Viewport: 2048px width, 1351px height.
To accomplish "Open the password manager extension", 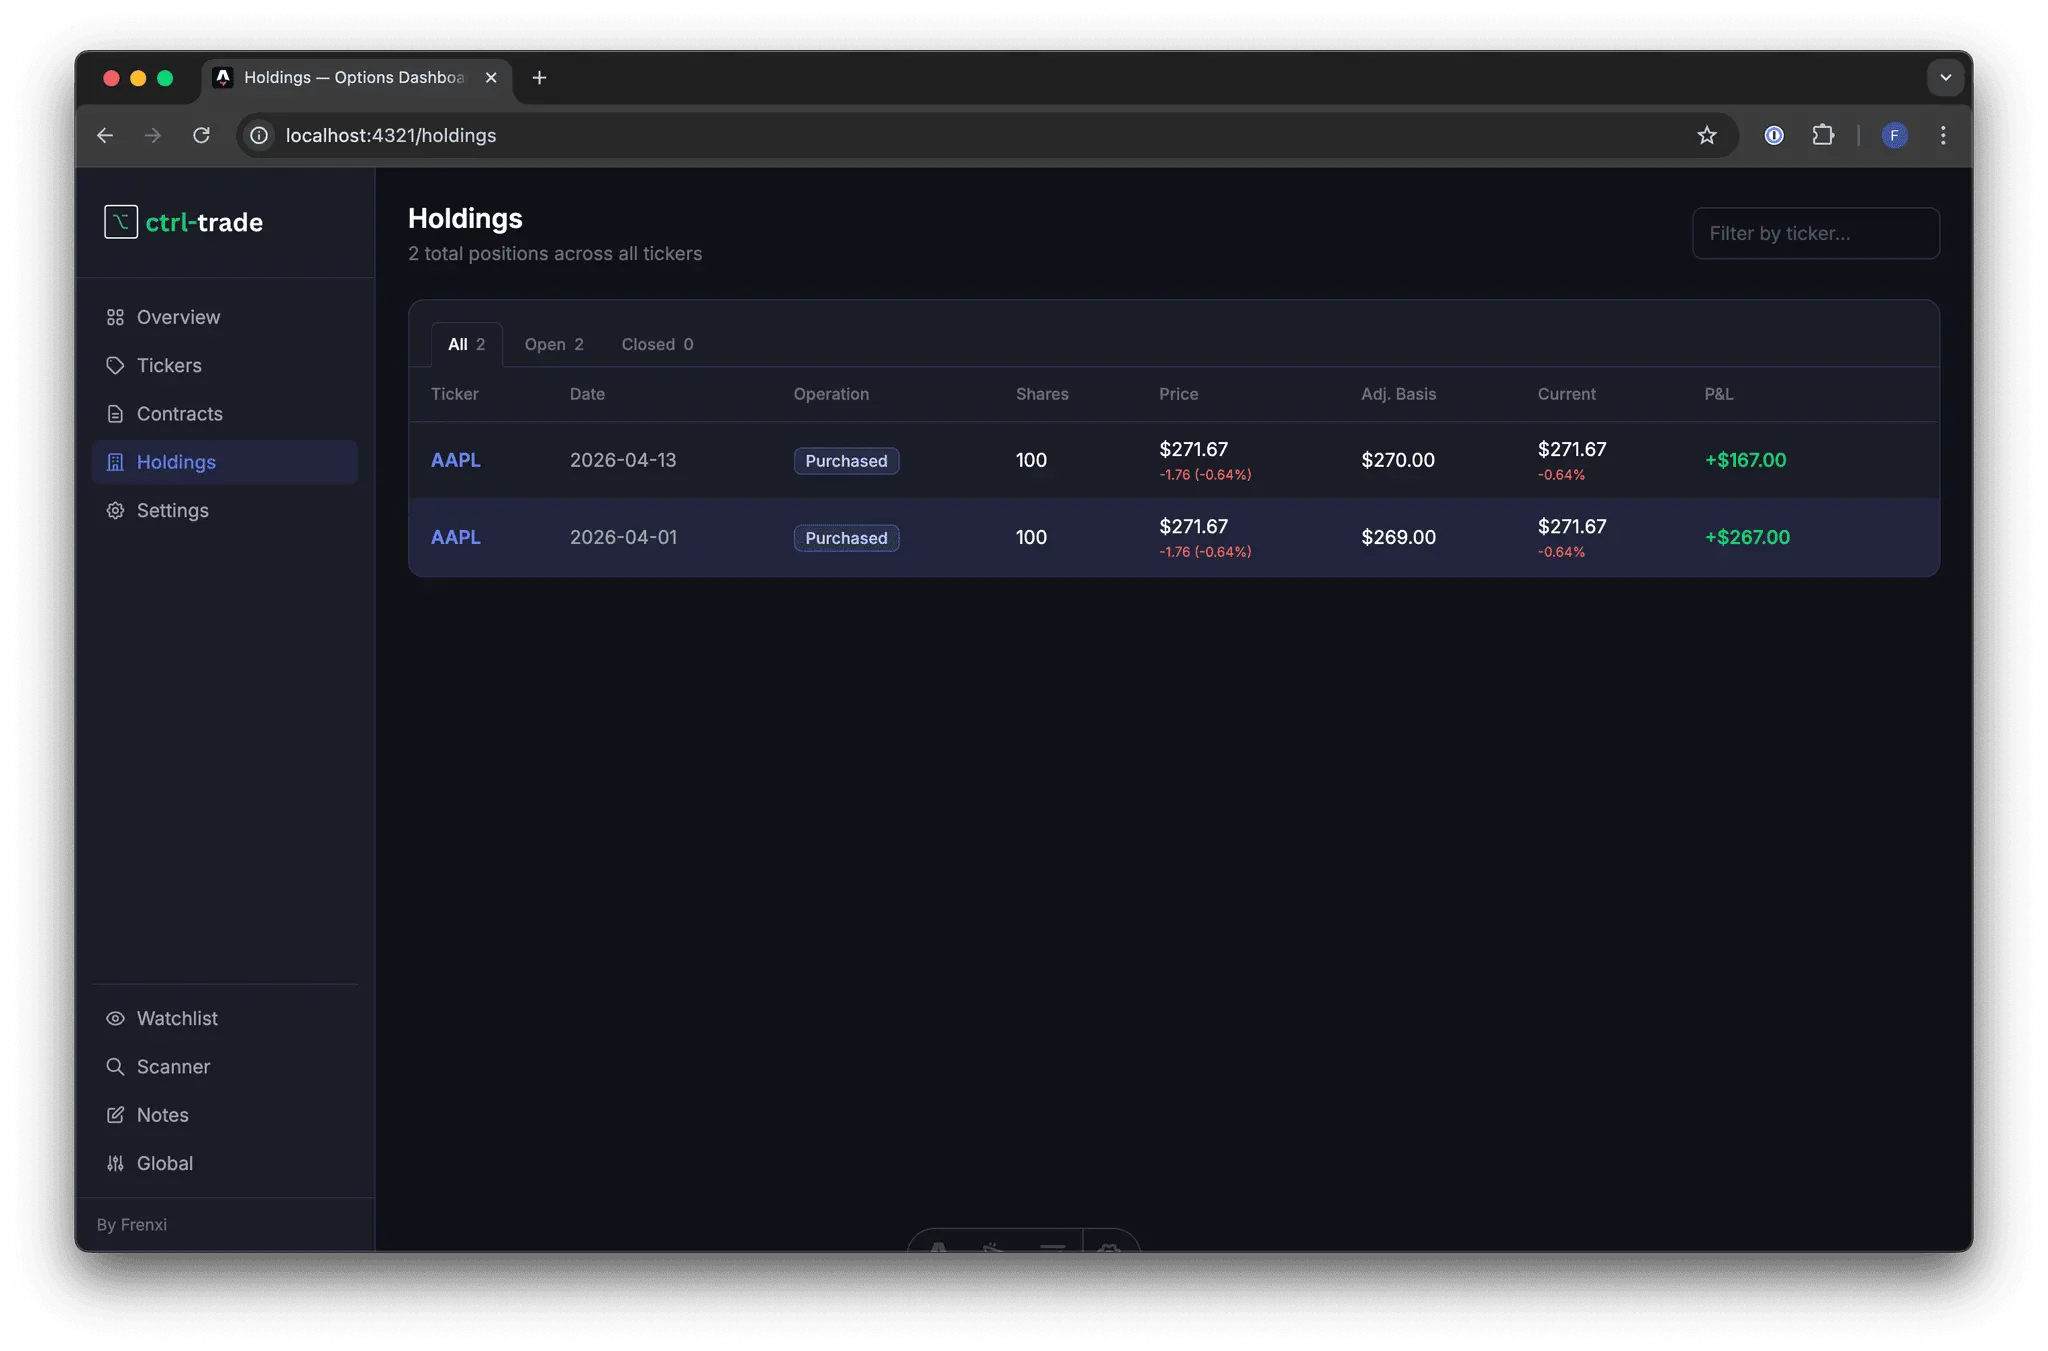I will click(x=1774, y=135).
